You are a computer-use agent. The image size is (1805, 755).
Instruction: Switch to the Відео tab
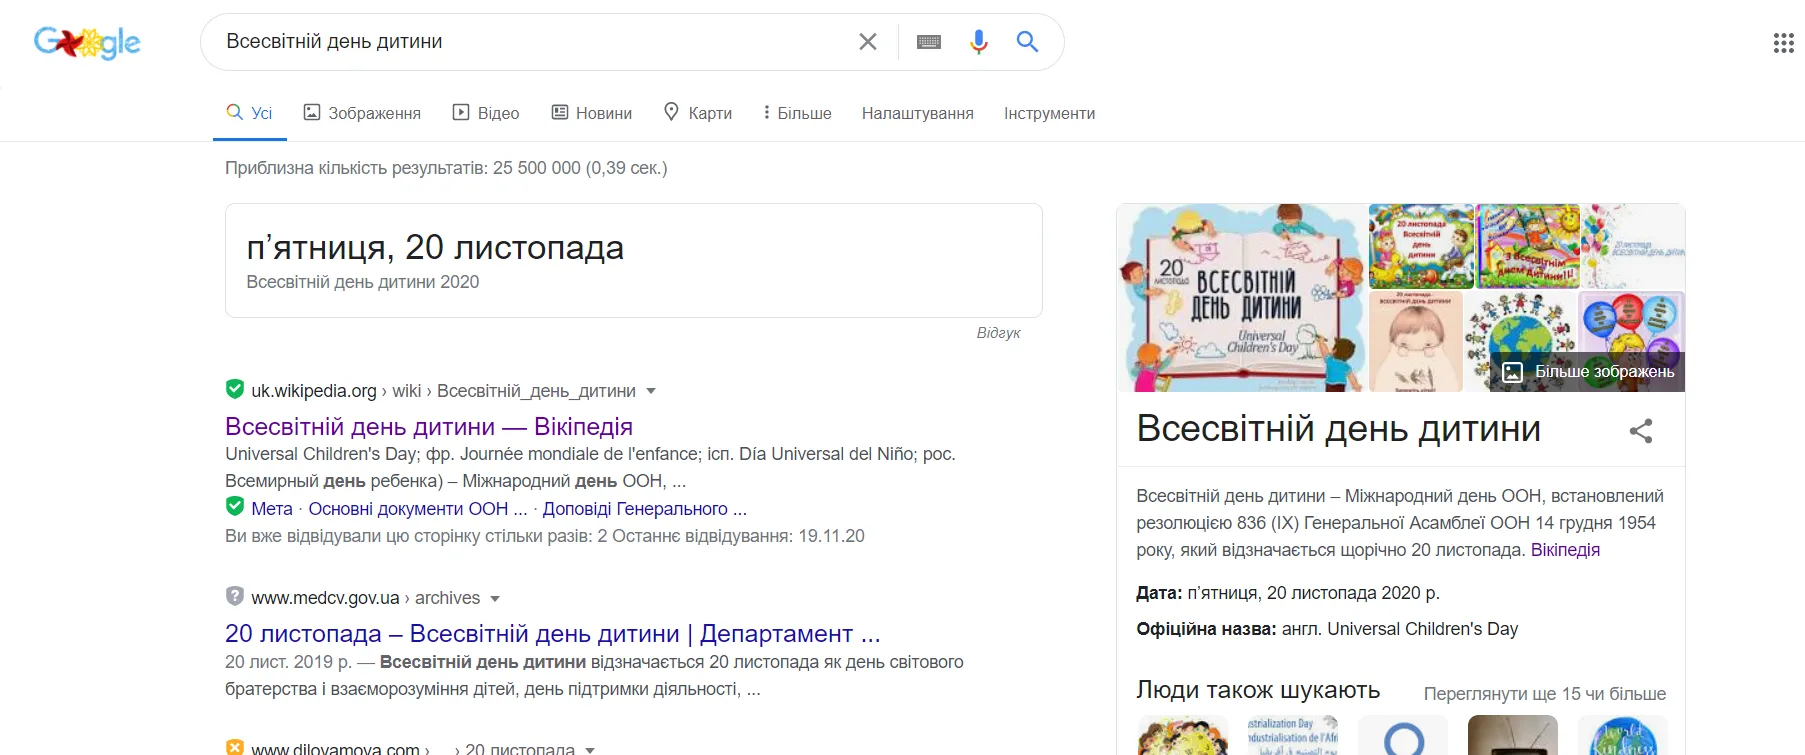pos(486,113)
